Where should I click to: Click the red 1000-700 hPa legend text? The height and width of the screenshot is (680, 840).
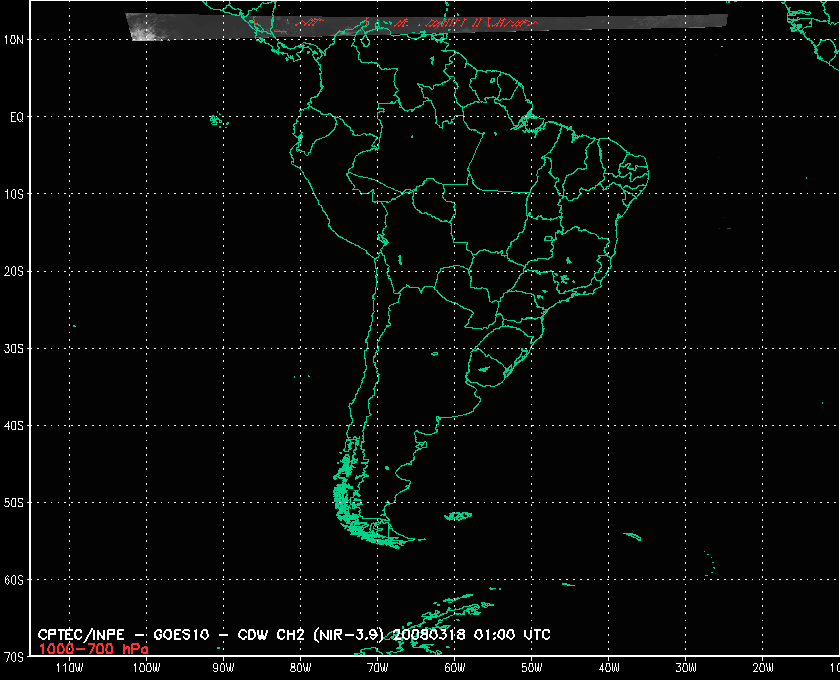[x=93, y=649]
